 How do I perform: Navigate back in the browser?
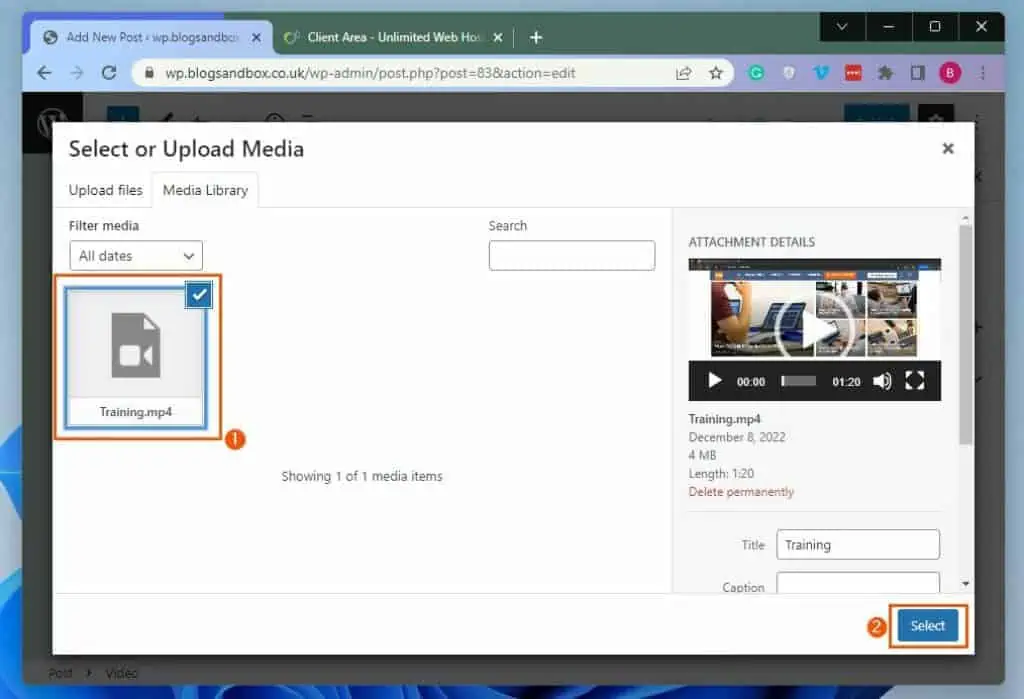pyautogui.click(x=45, y=72)
